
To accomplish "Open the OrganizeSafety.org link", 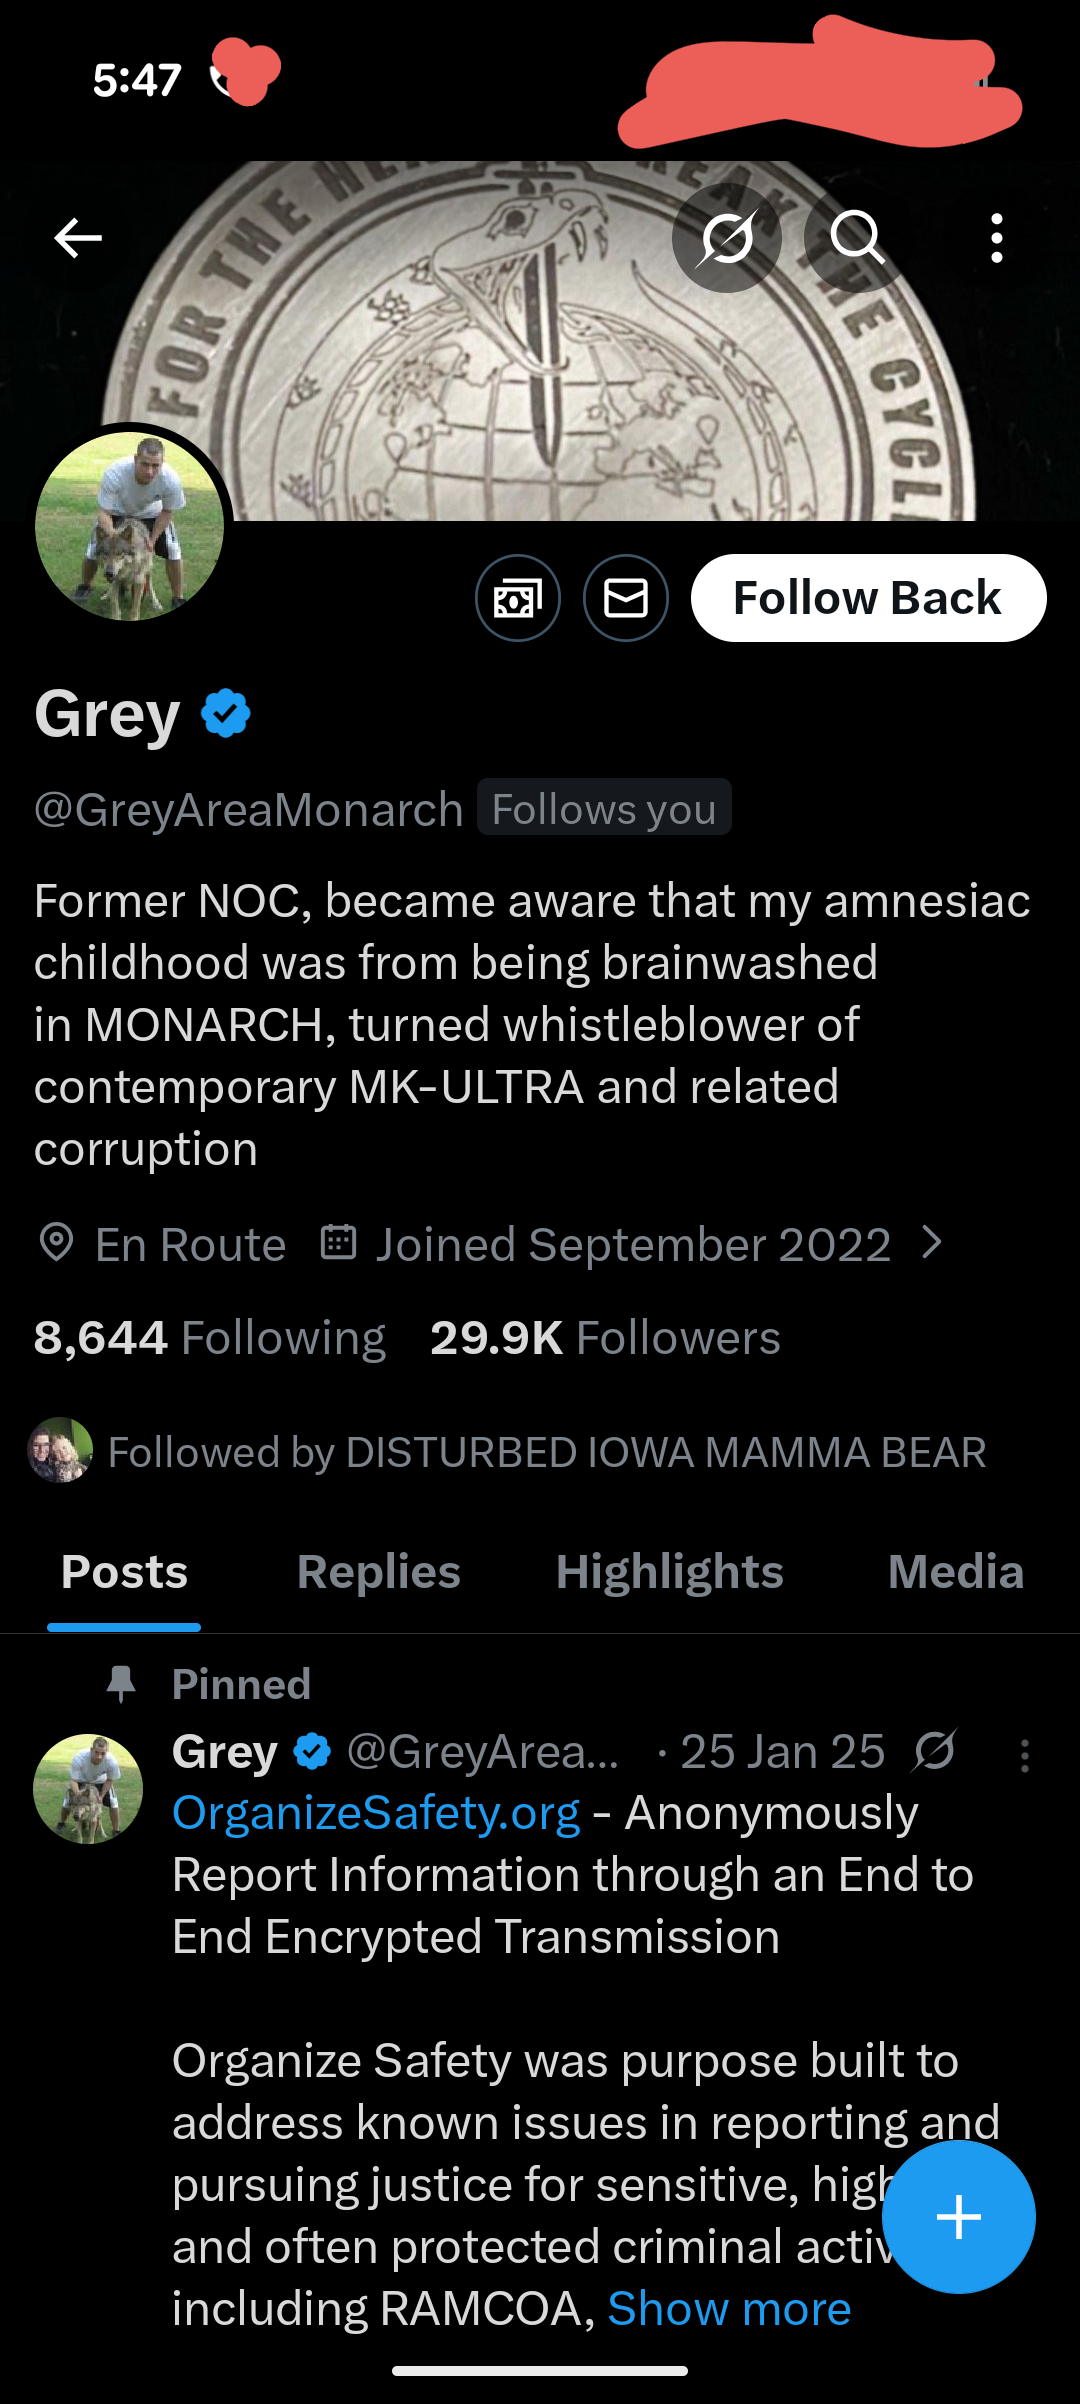I will (376, 1813).
